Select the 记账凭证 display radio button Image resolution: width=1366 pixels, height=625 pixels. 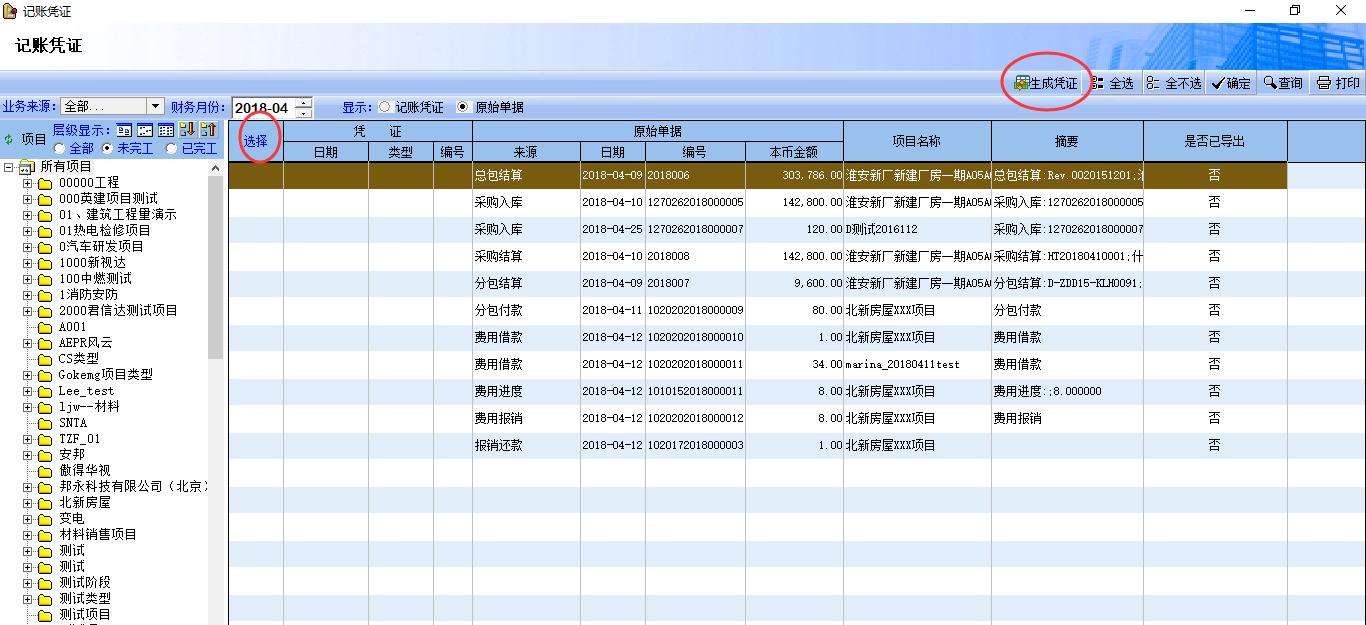385,107
